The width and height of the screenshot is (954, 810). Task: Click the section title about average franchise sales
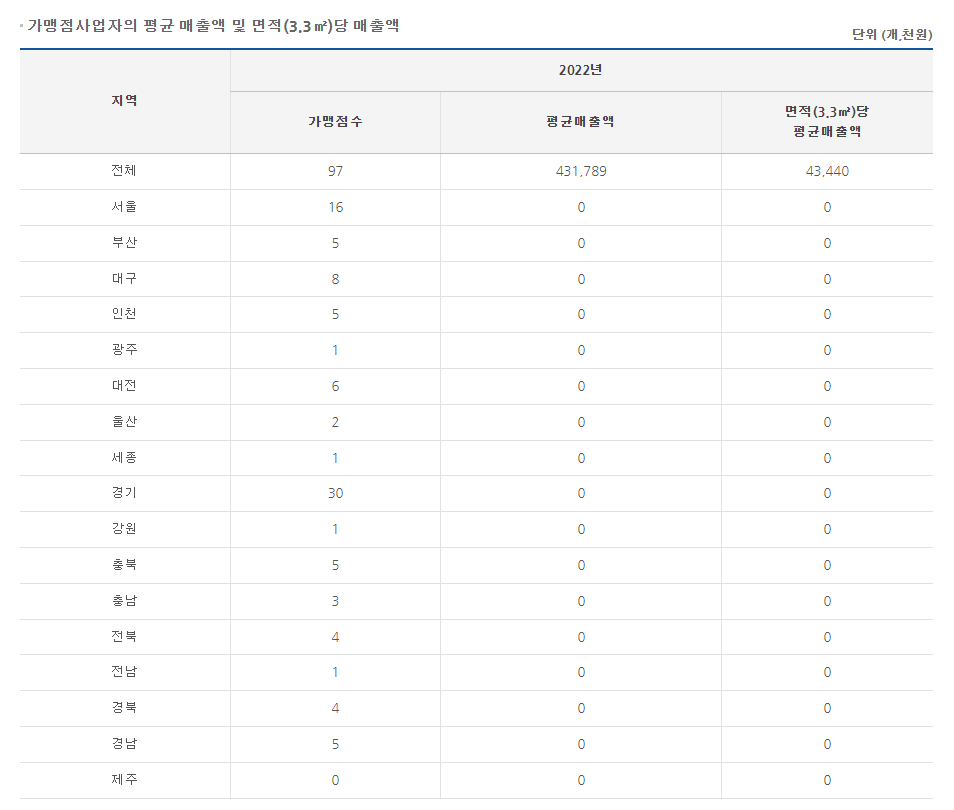(x=213, y=26)
